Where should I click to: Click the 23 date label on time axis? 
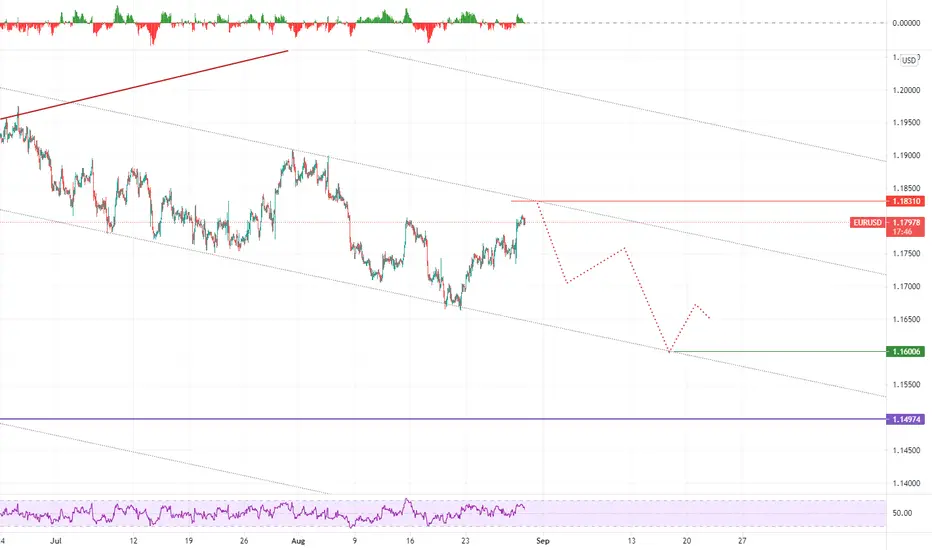pyautogui.click(x=465, y=541)
